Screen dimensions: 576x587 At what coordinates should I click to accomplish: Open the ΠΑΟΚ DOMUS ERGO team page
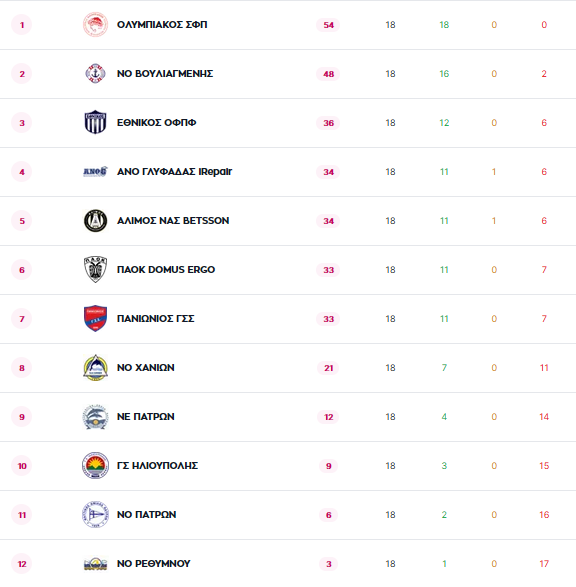click(x=166, y=270)
